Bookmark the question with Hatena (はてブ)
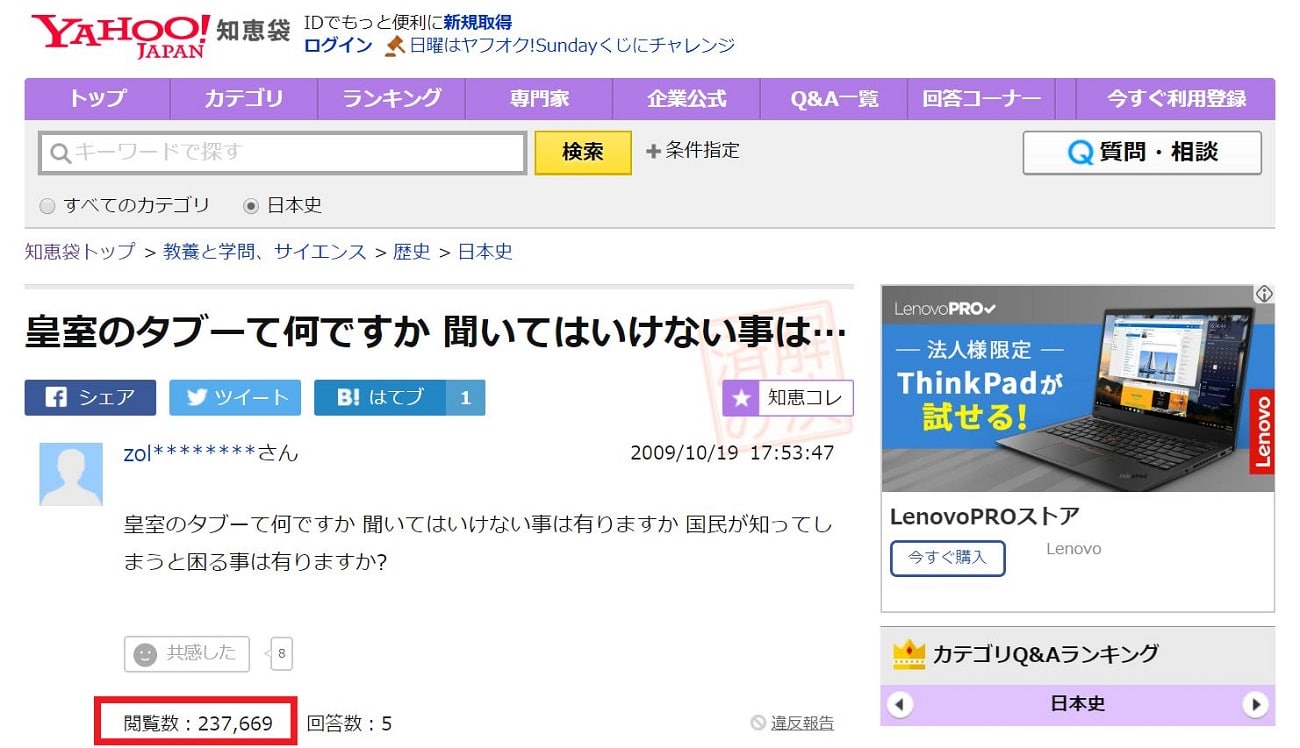Image resolution: width=1300 pixels, height=748 pixels. pos(381,397)
